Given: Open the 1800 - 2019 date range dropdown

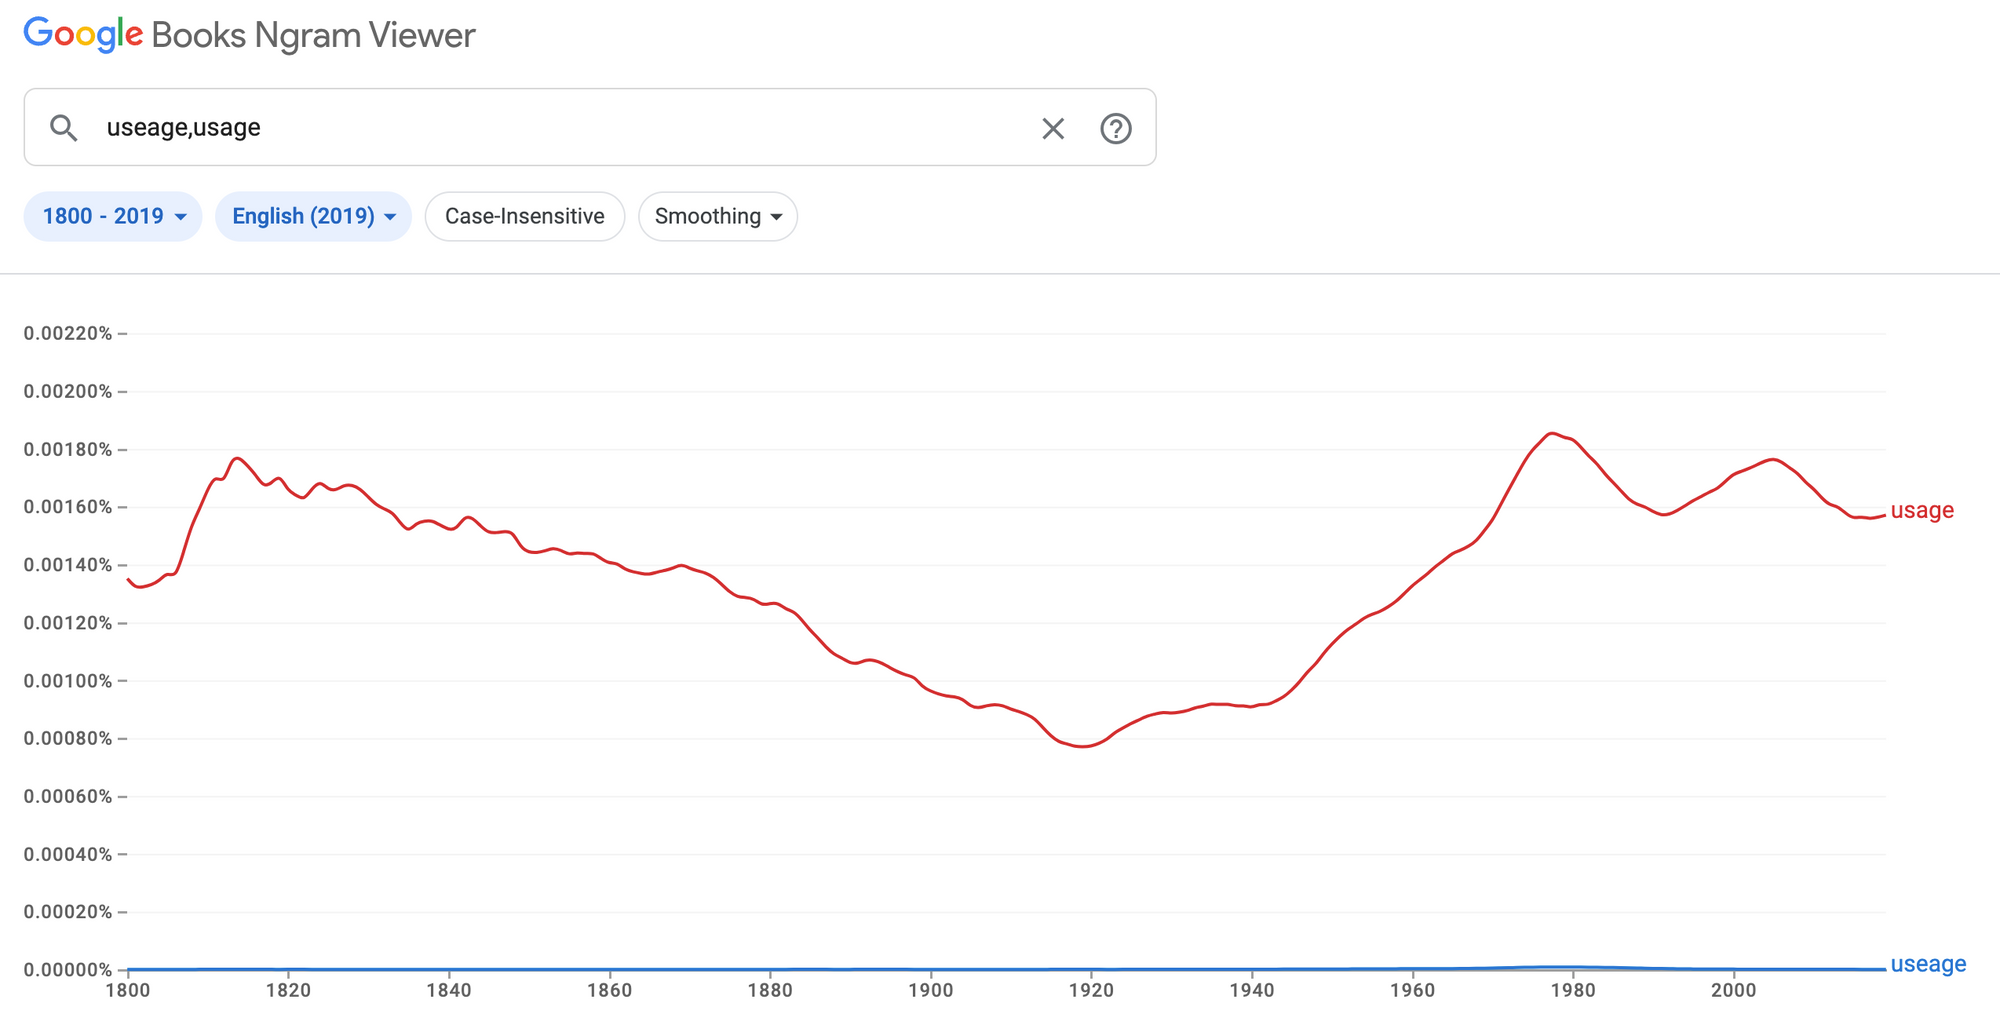Looking at the screenshot, I should coord(113,216).
